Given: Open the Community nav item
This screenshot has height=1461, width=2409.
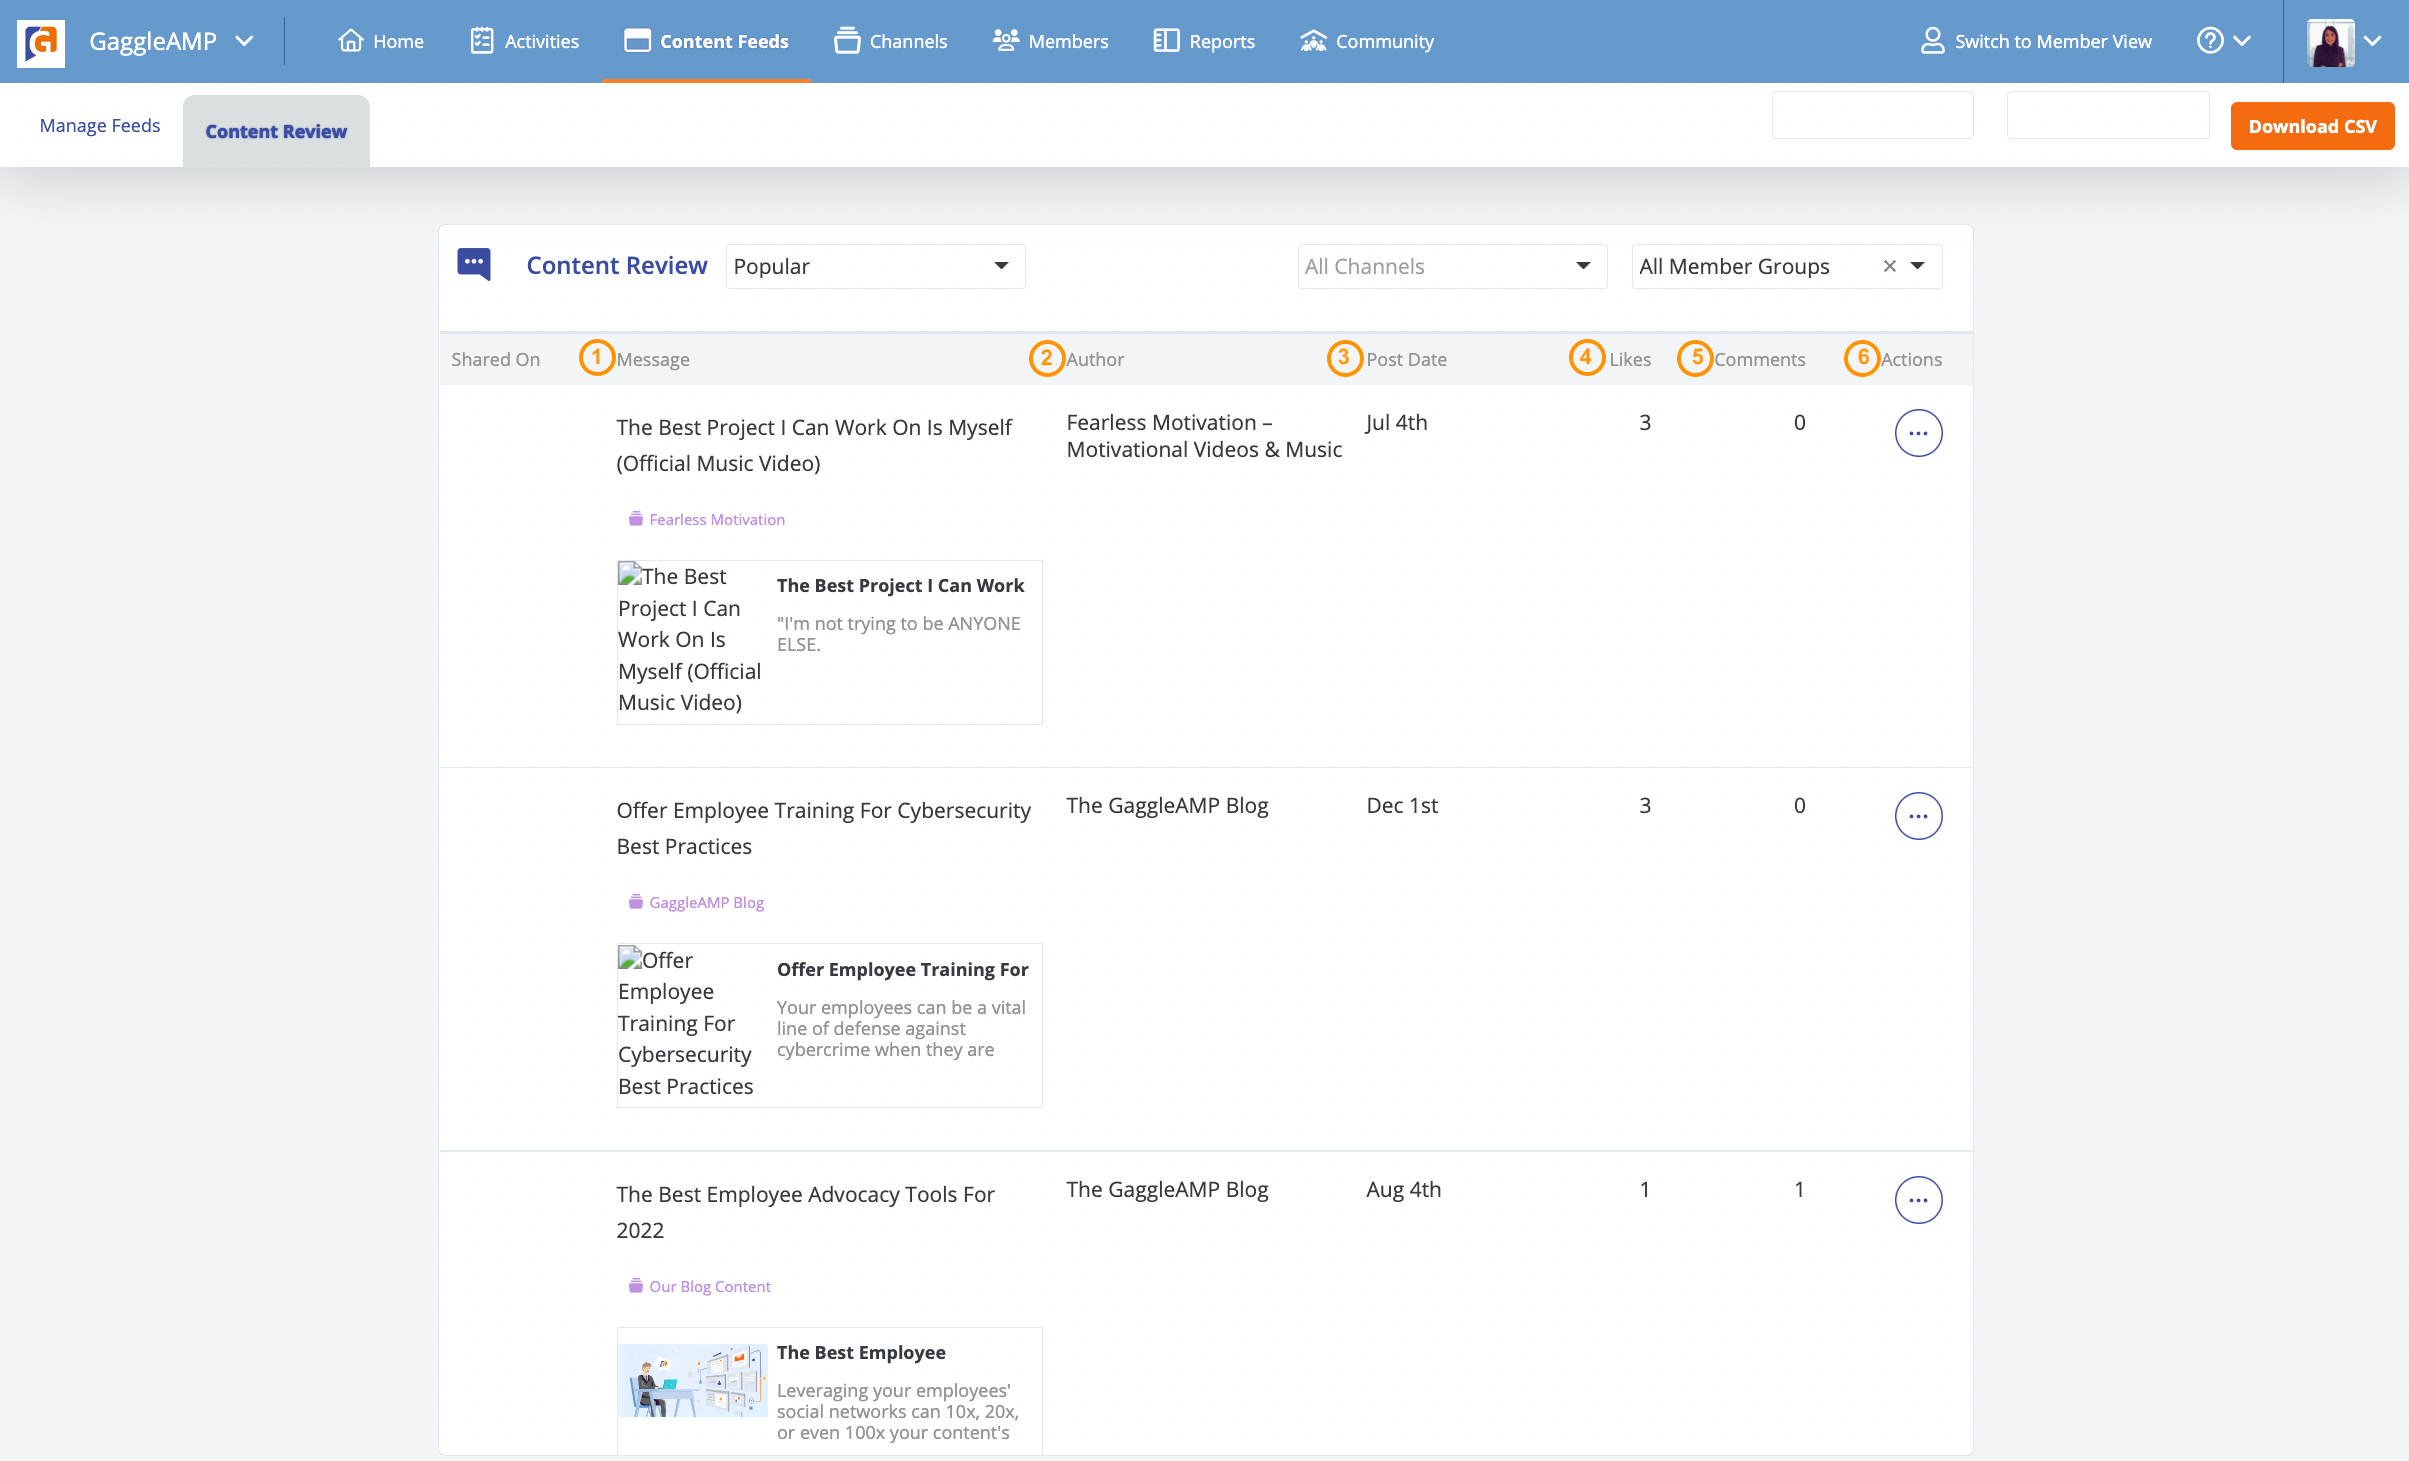Looking at the screenshot, I should point(1366,41).
